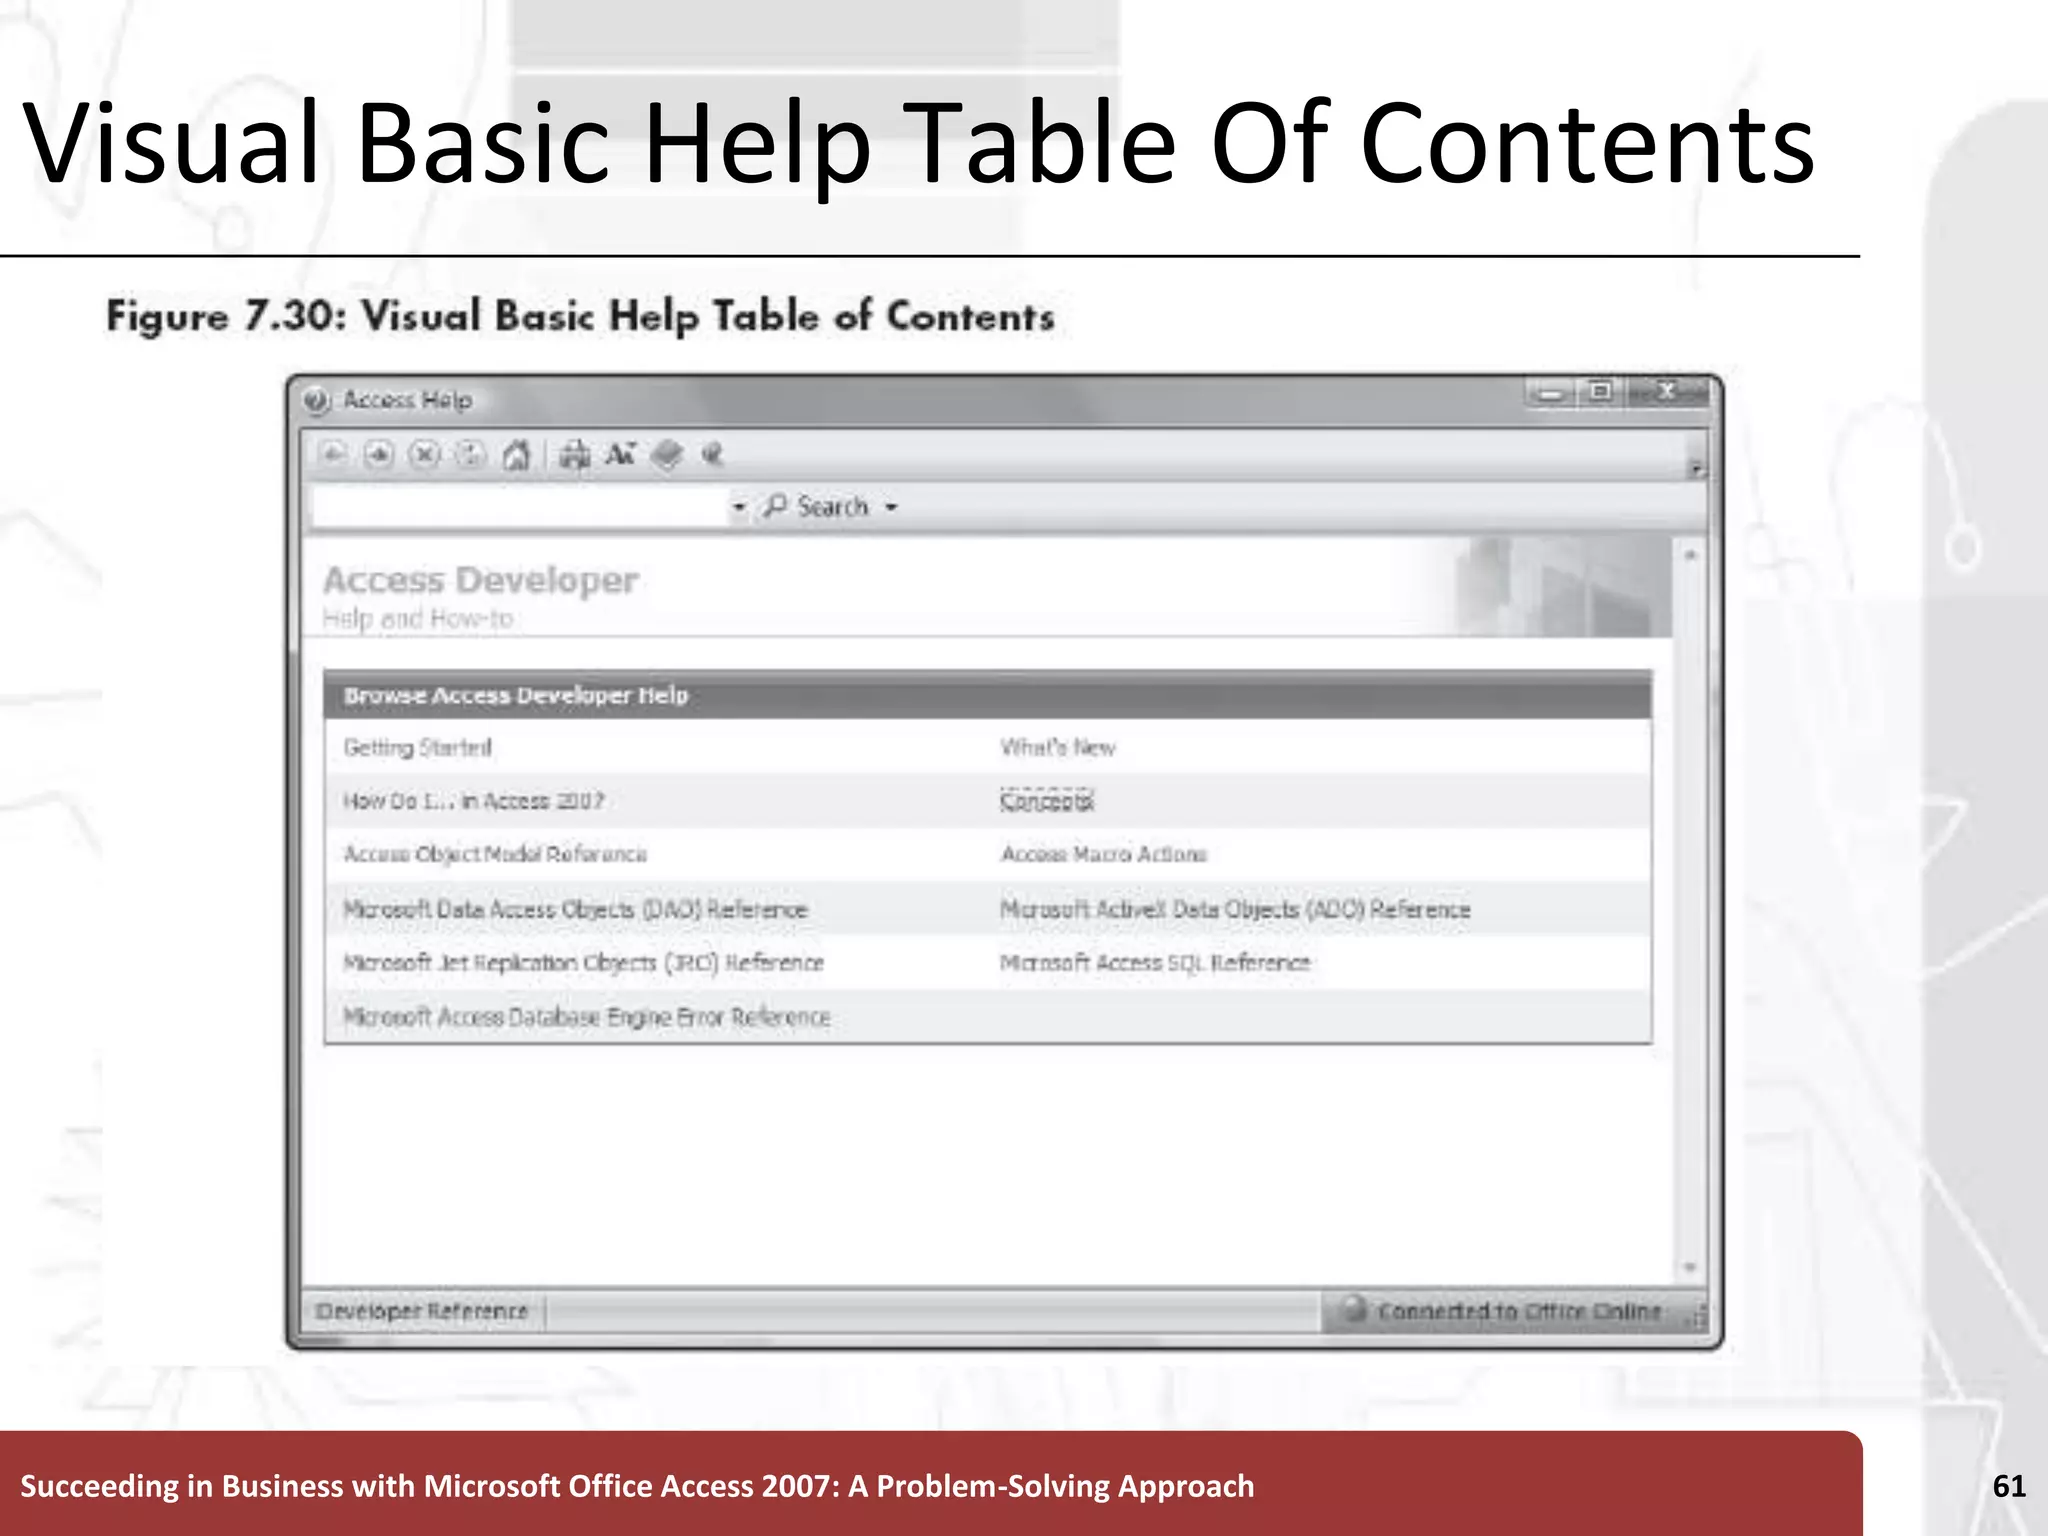The height and width of the screenshot is (1536, 2048).
Task: Open Access Object Model Reference
Action: click(495, 854)
